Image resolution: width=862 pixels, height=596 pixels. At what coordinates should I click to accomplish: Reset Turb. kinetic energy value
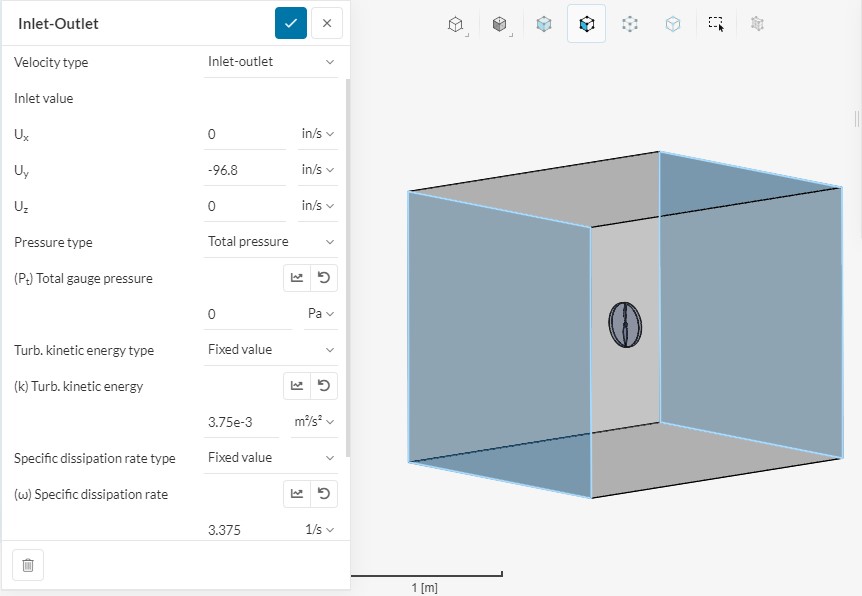(x=324, y=385)
